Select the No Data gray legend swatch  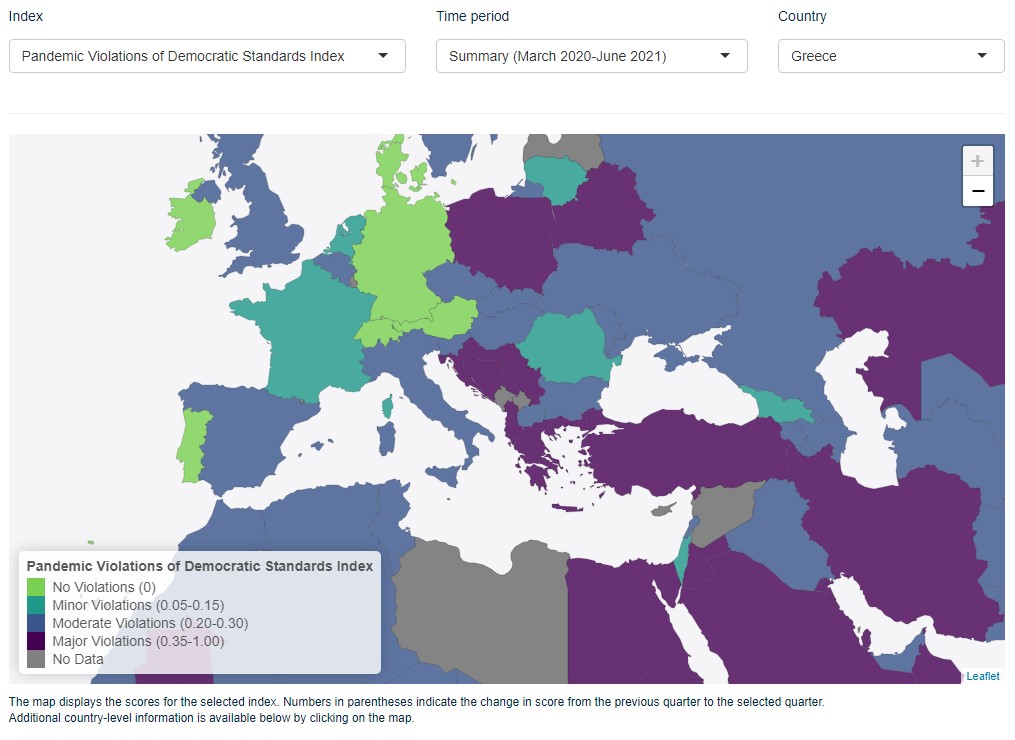click(x=36, y=659)
